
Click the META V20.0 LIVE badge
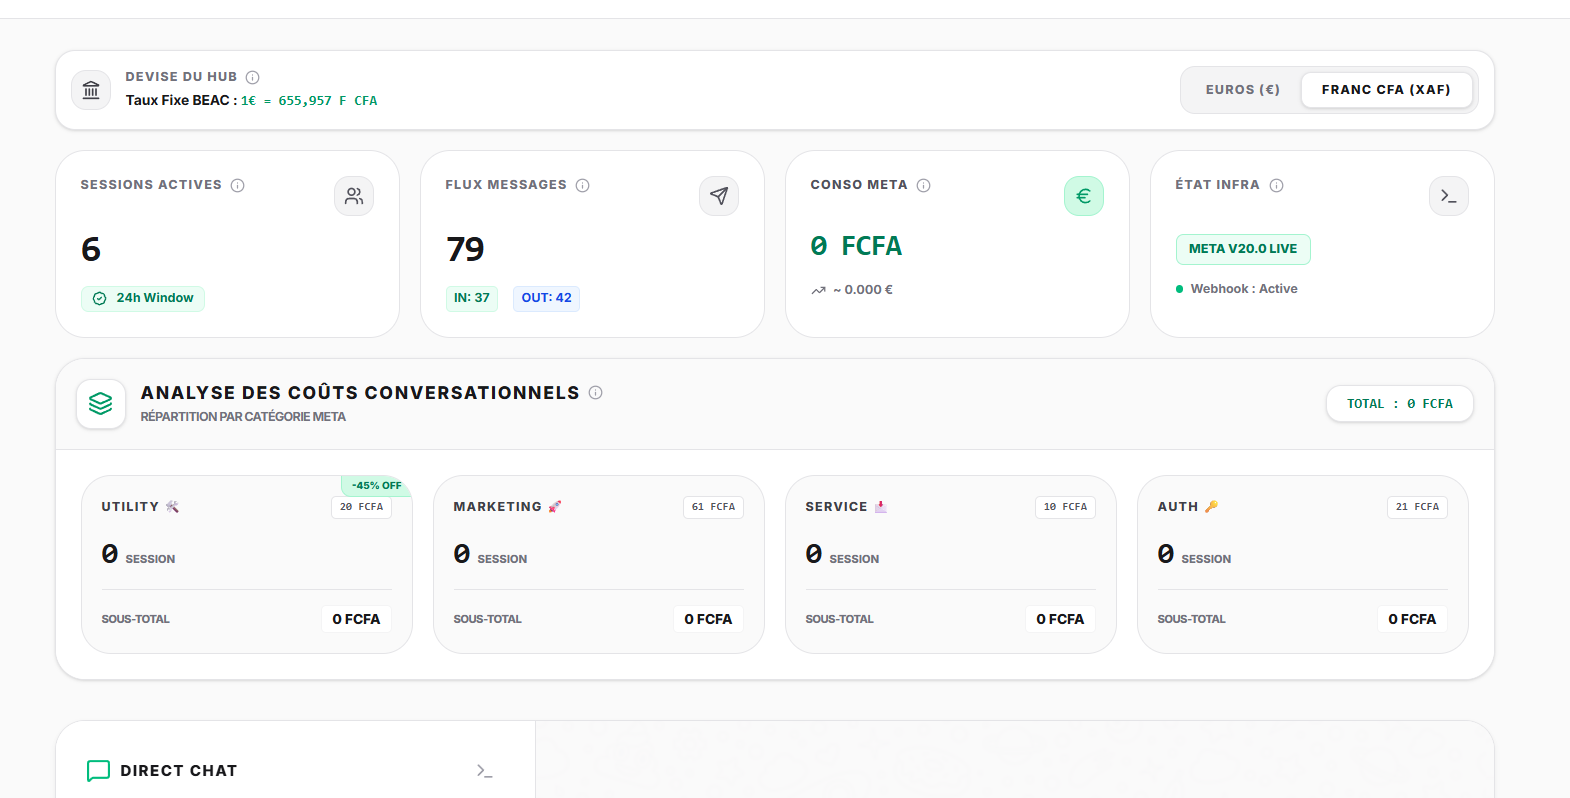pyautogui.click(x=1243, y=249)
